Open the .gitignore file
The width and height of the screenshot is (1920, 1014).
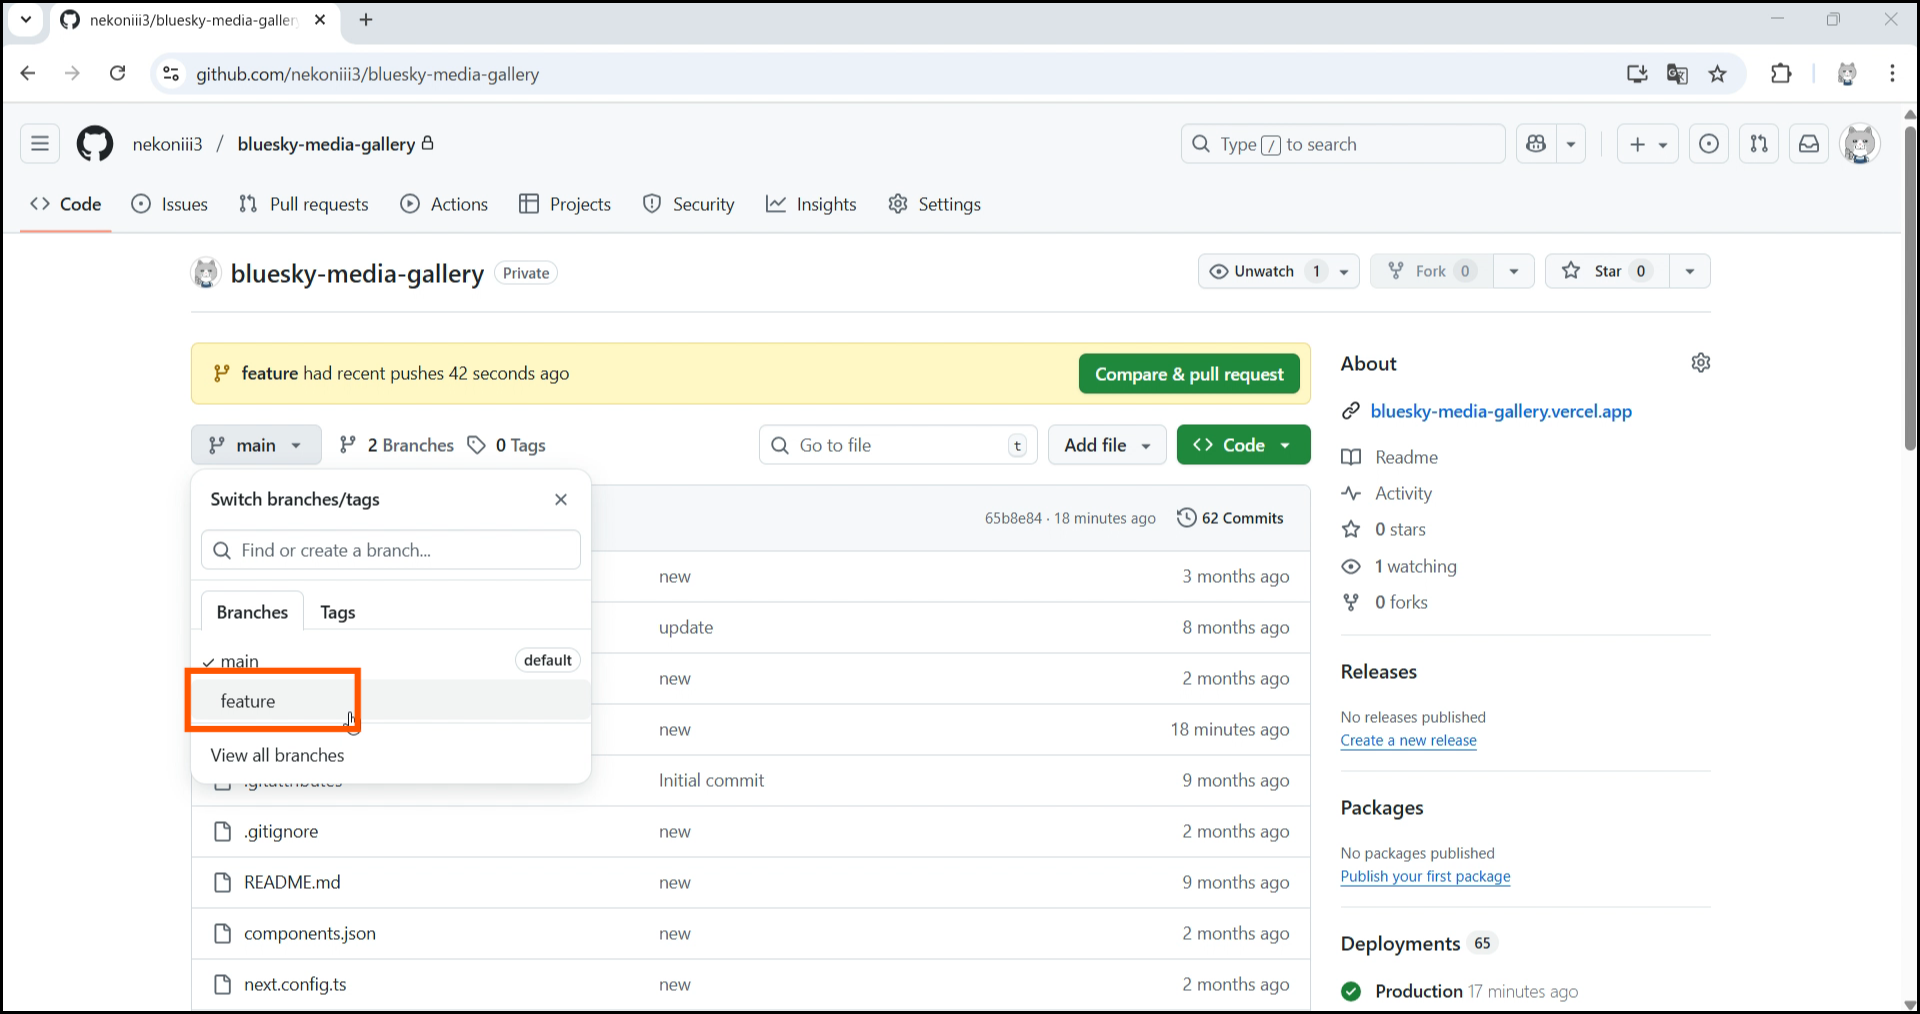(x=281, y=831)
